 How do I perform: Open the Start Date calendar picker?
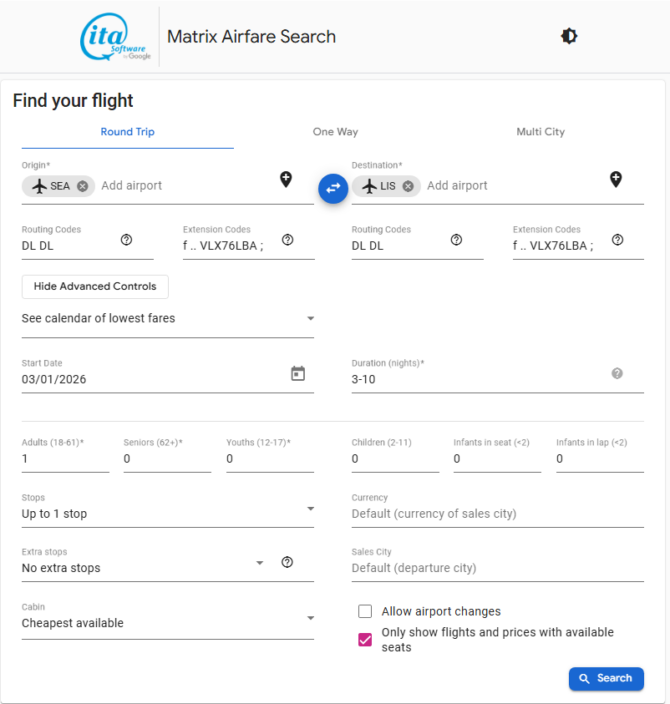(297, 373)
